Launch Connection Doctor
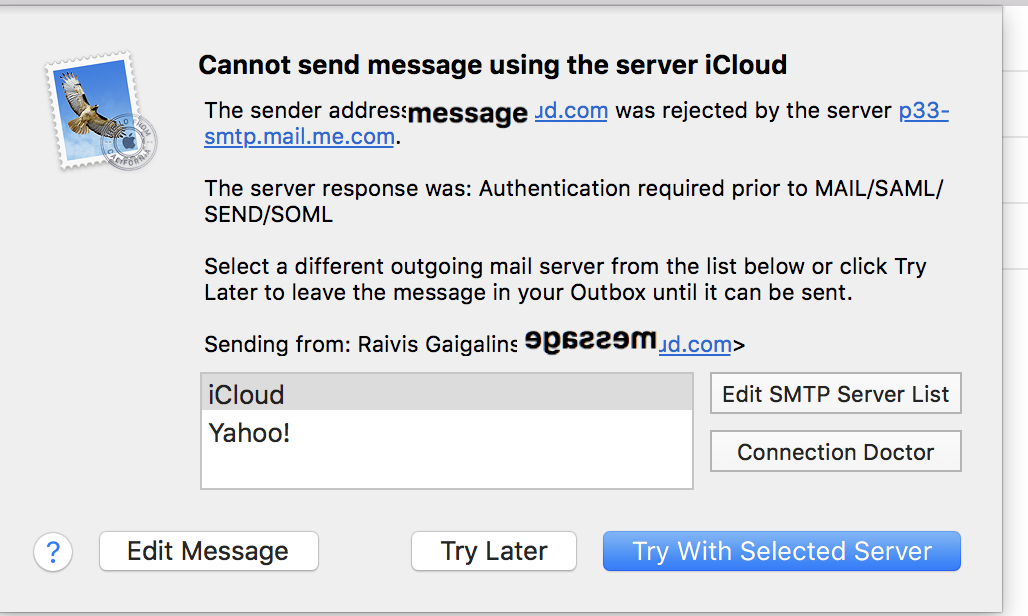Screen dimensions: 1028x616 835,452
